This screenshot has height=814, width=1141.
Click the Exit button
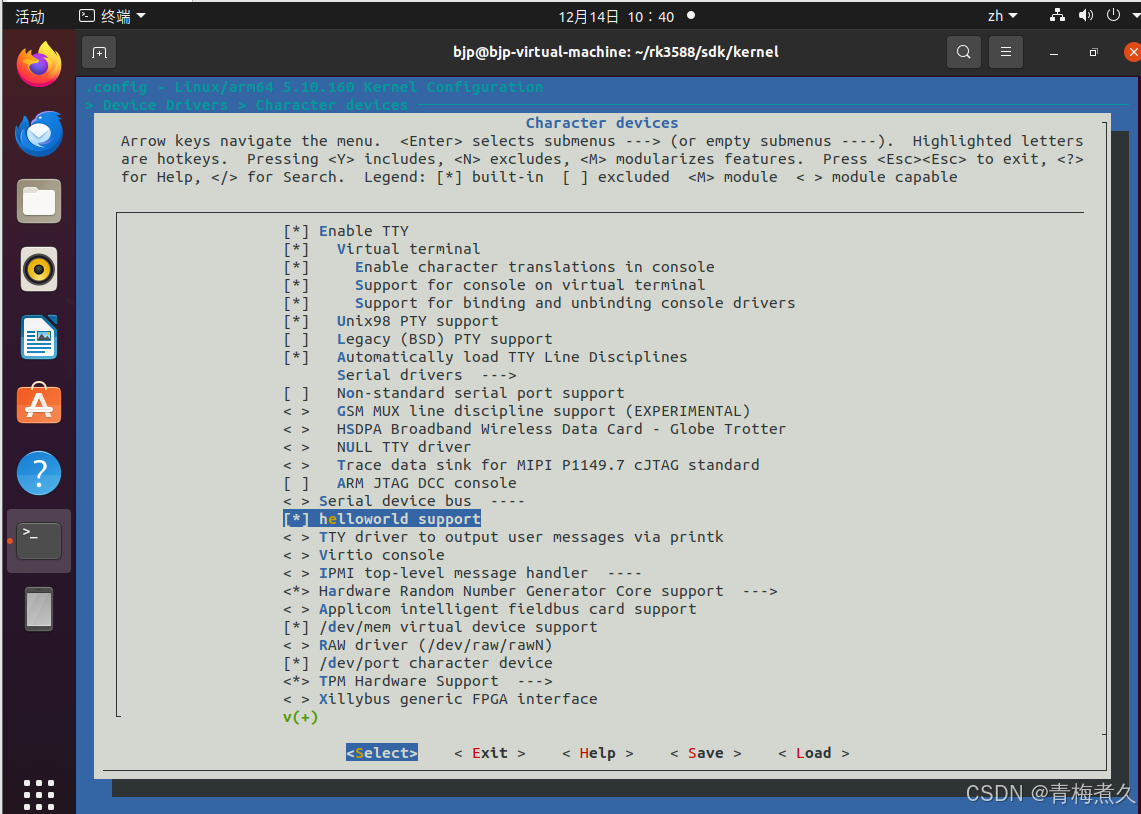click(490, 753)
